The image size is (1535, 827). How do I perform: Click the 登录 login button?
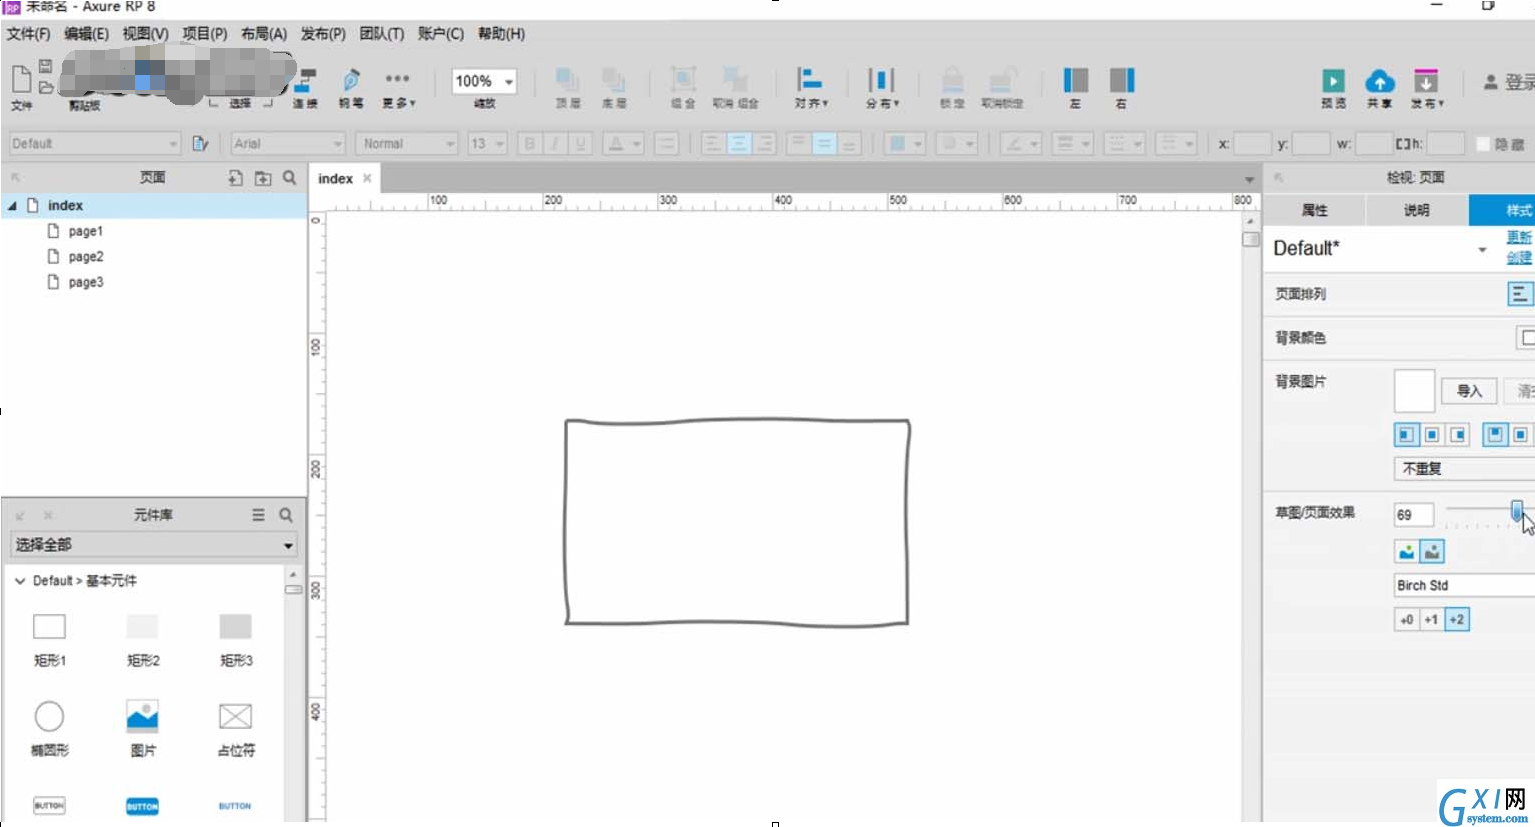[x=1508, y=82]
